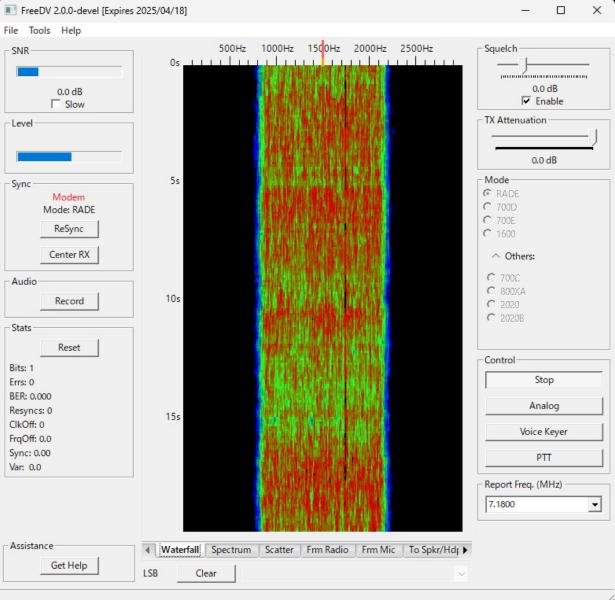Viewport: 615px width, 600px height.
Task: Open the dropdown next to Clear button
Action: click(x=461, y=573)
